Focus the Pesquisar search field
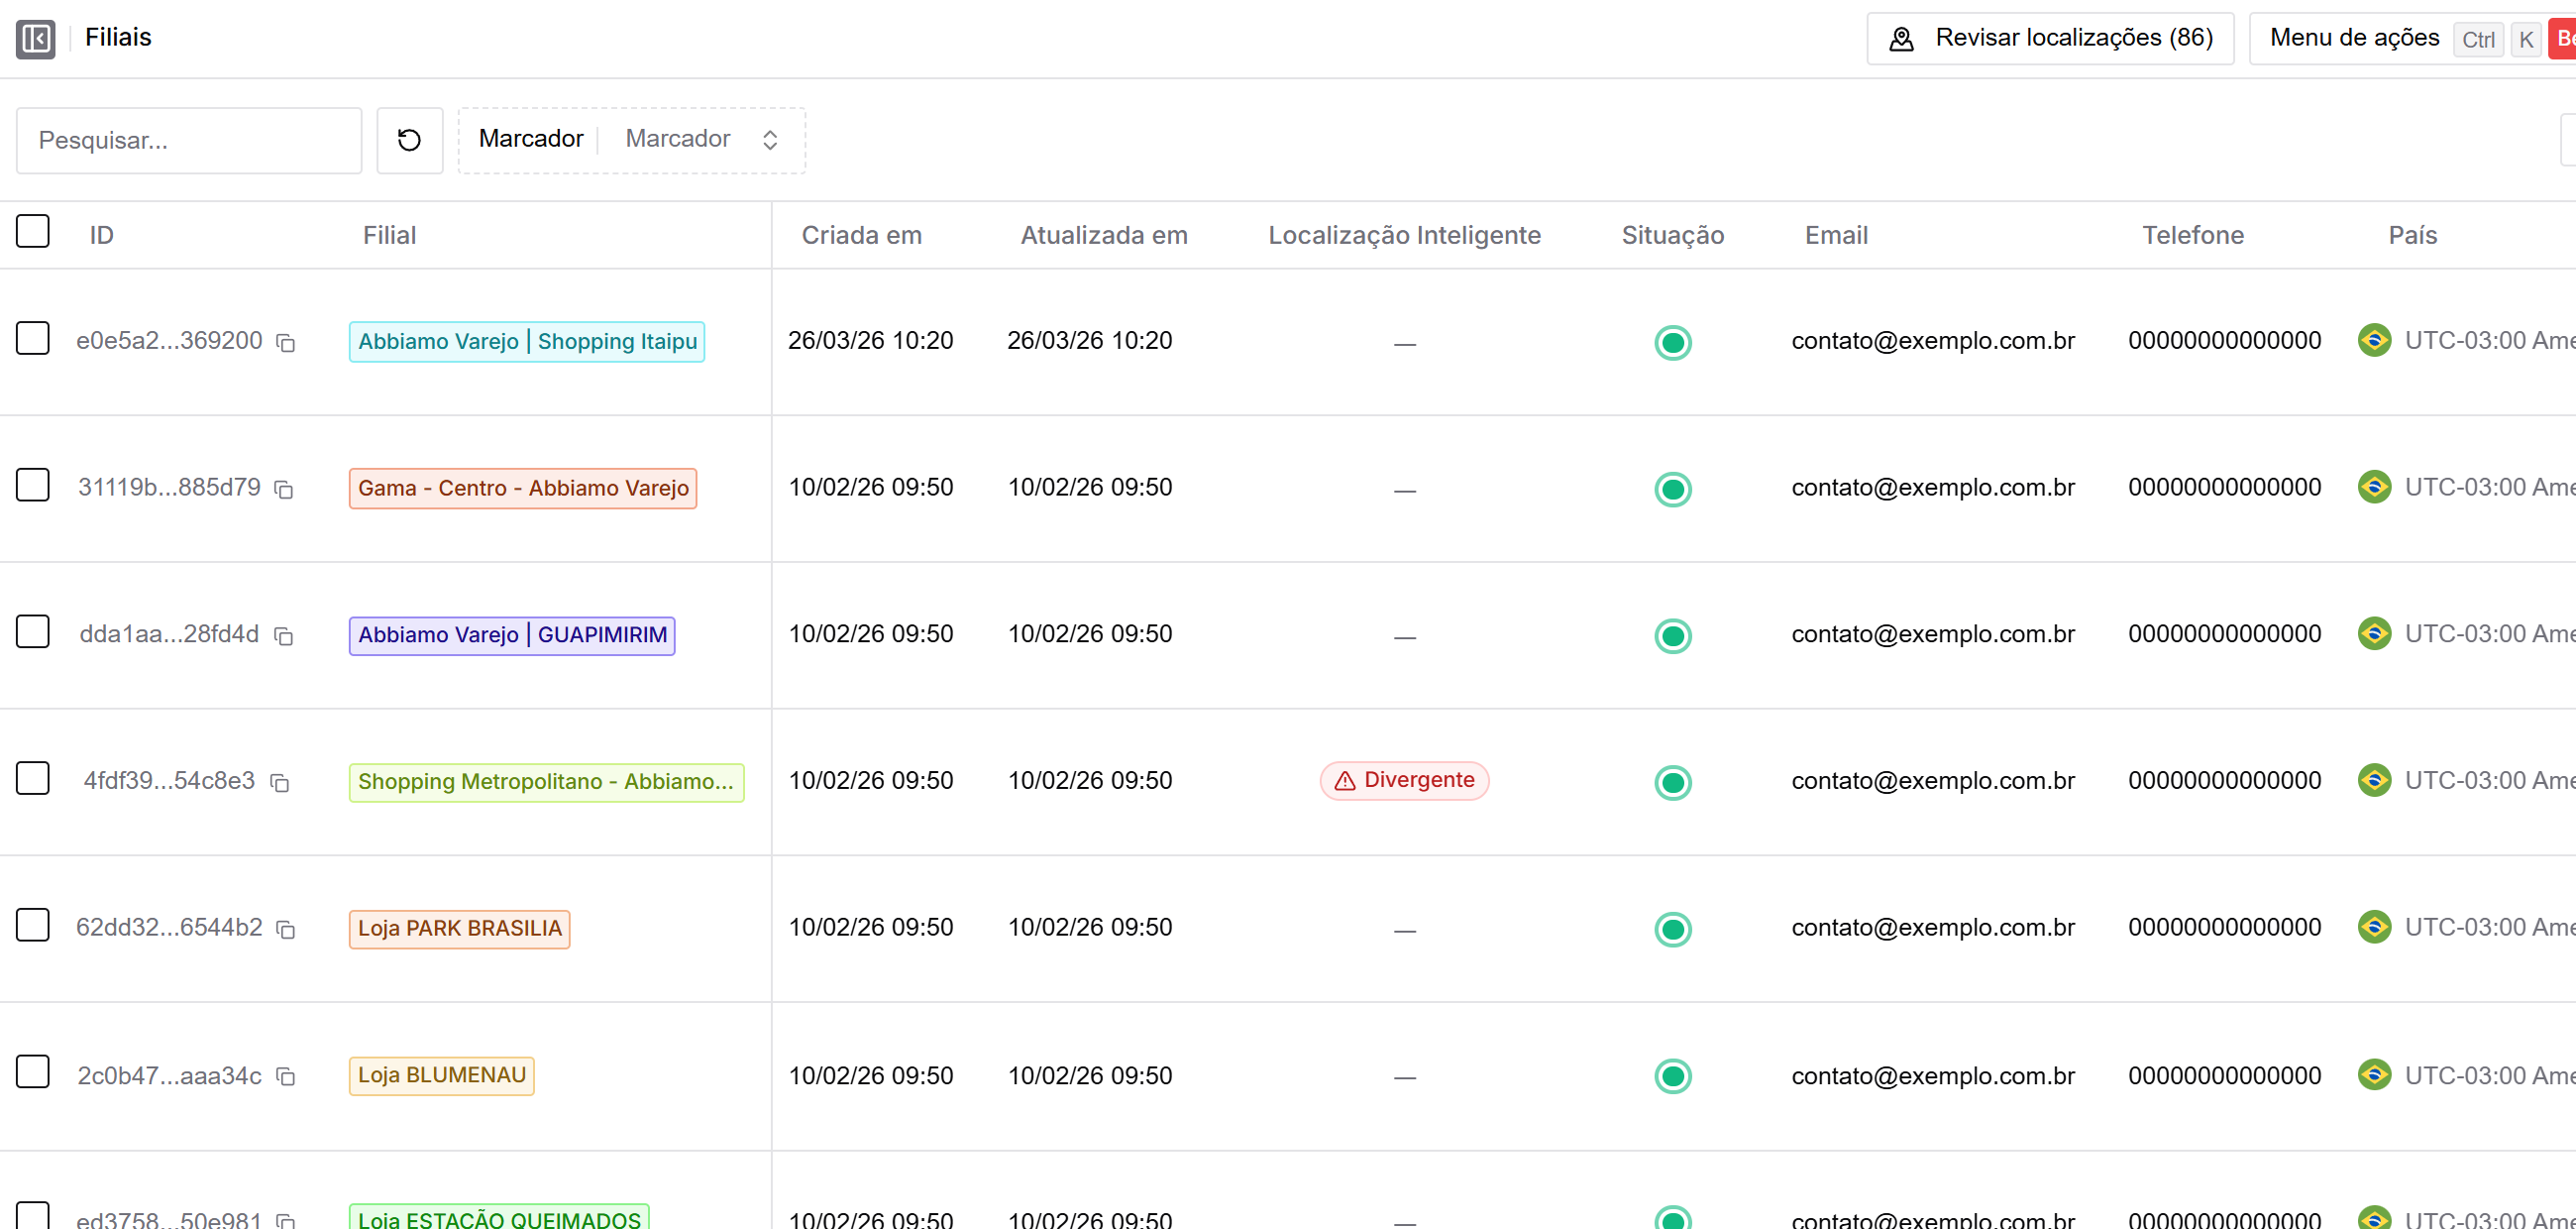The width and height of the screenshot is (2576, 1229). pyautogui.click(x=189, y=140)
